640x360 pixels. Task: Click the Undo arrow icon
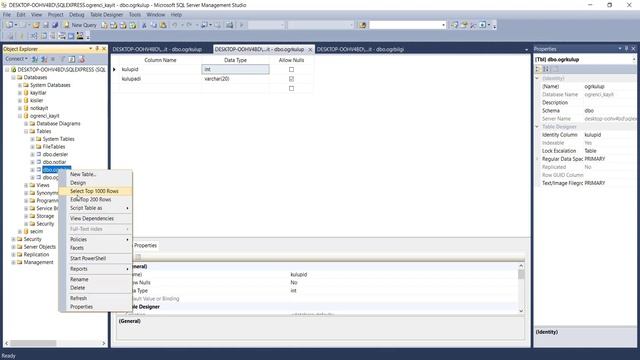175,25
